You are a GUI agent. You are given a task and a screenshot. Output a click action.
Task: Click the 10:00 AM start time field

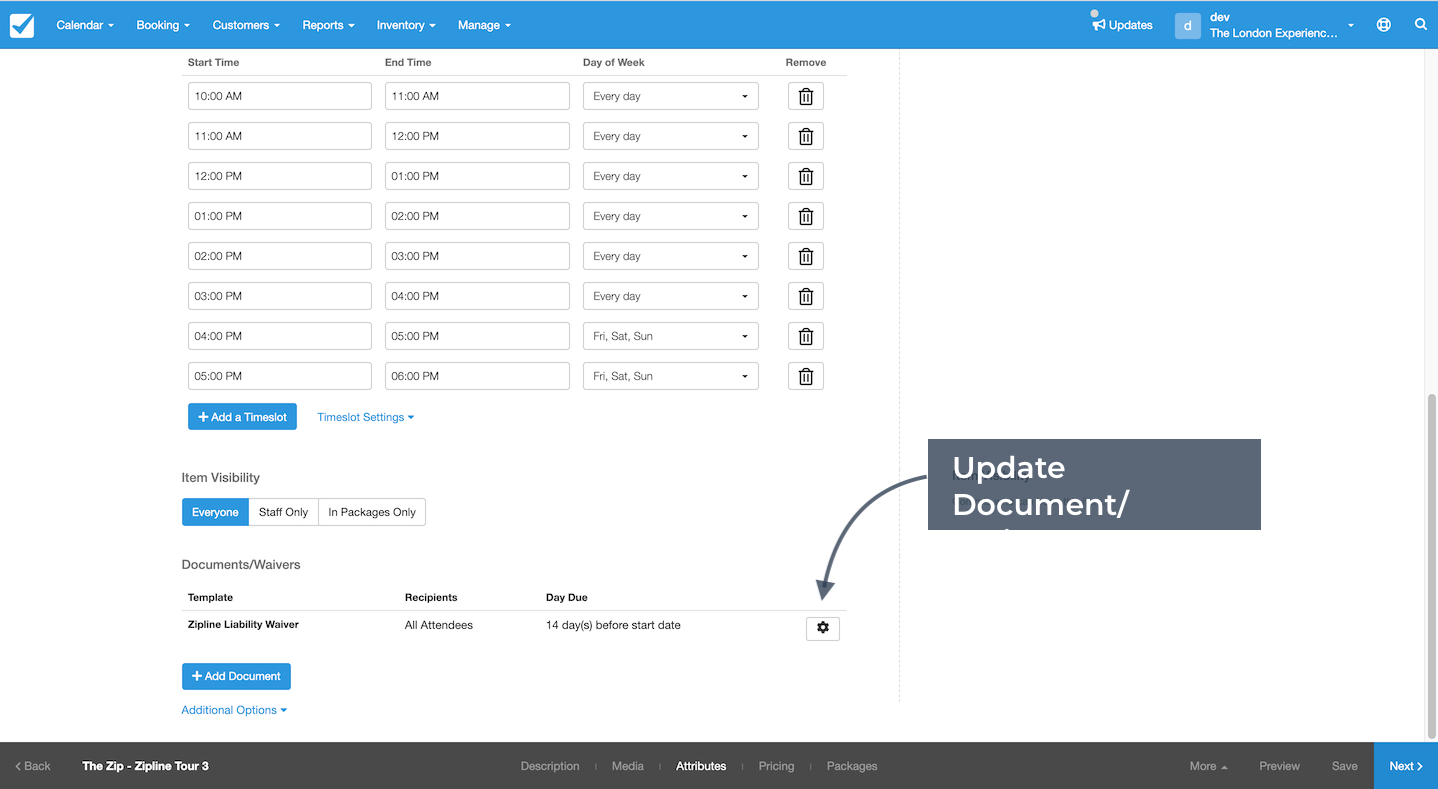pos(280,96)
